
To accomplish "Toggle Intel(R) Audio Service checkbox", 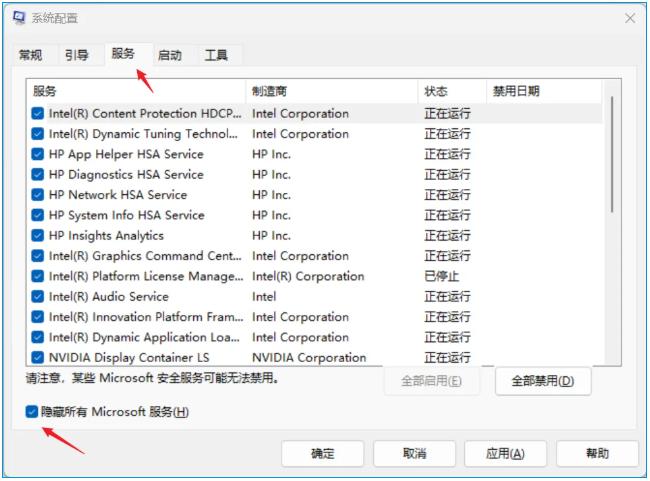I will (38, 297).
